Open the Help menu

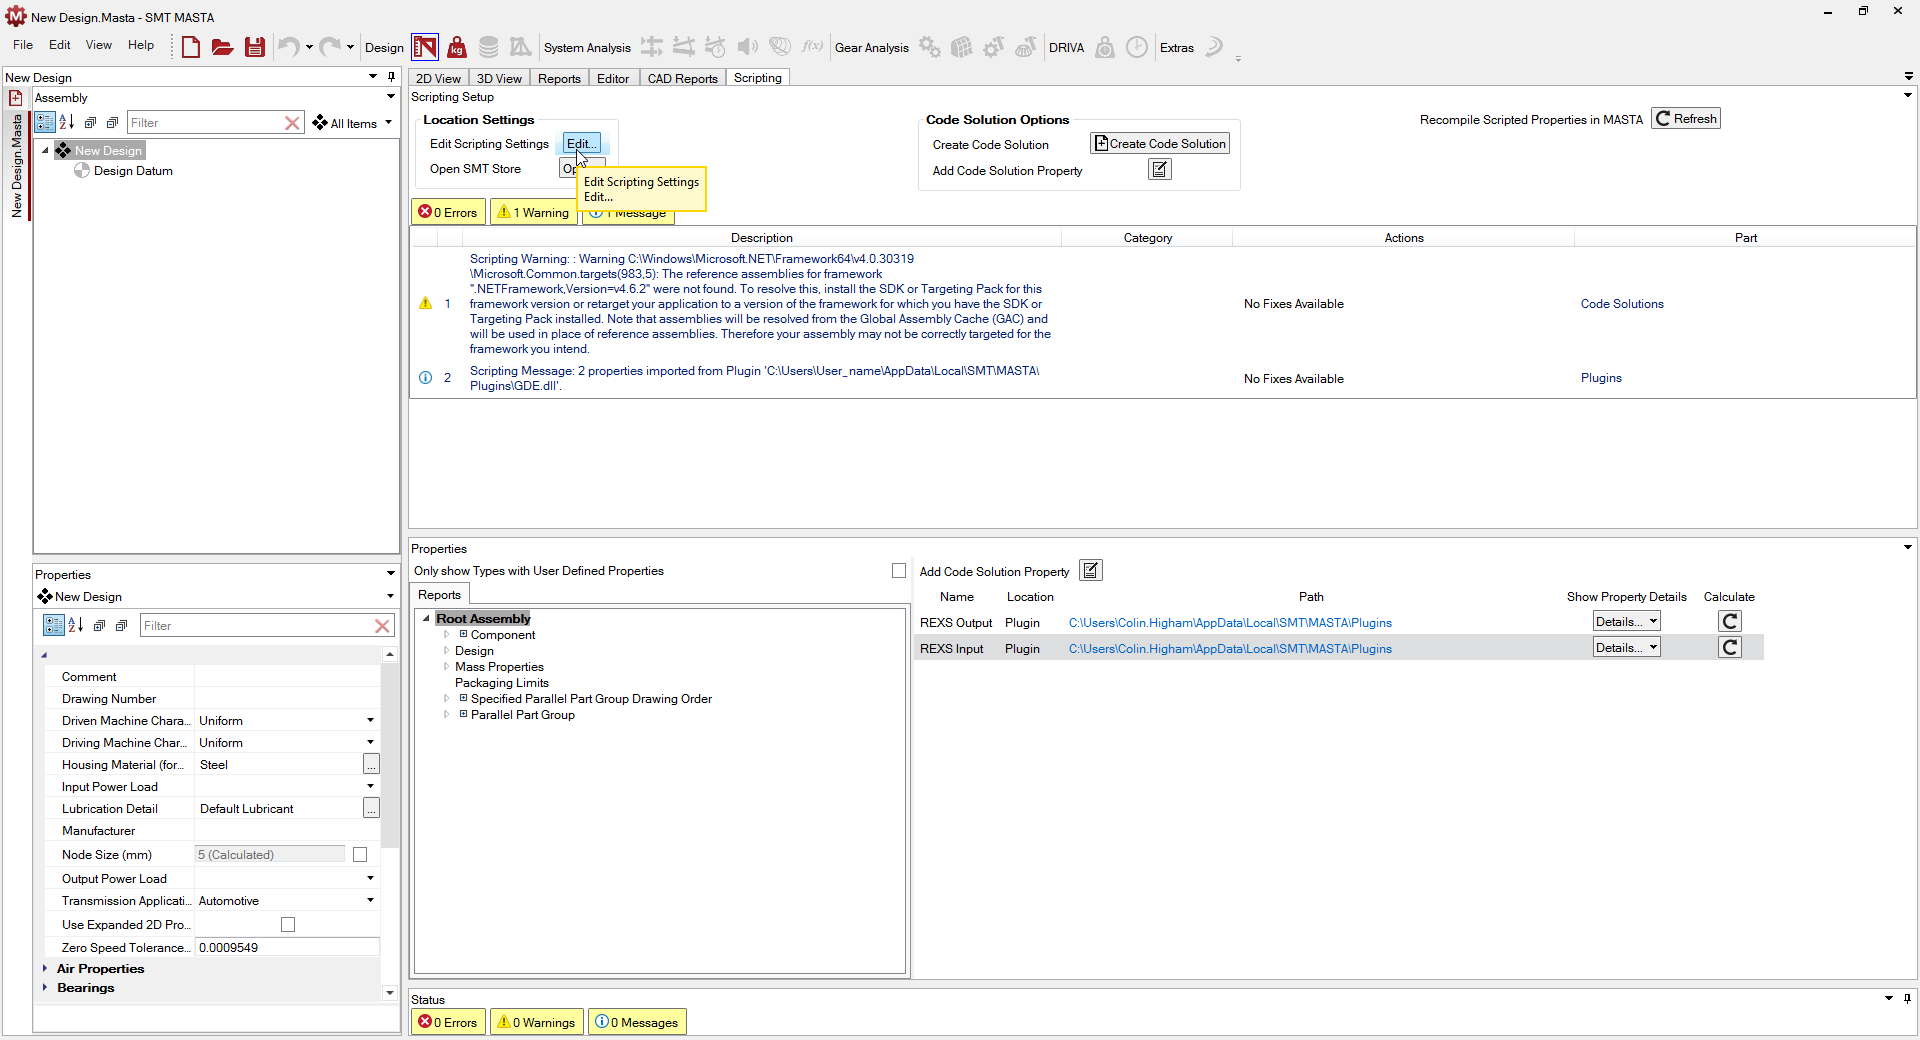(x=141, y=45)
